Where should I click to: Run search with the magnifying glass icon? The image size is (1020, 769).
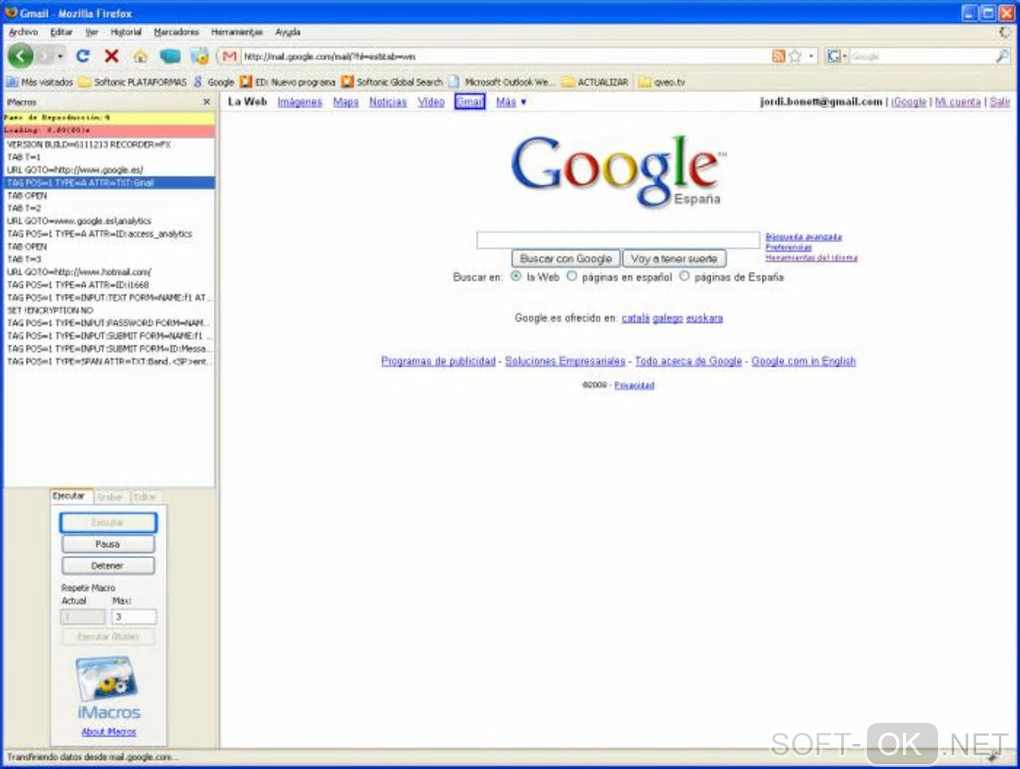tap(1002, 57)
